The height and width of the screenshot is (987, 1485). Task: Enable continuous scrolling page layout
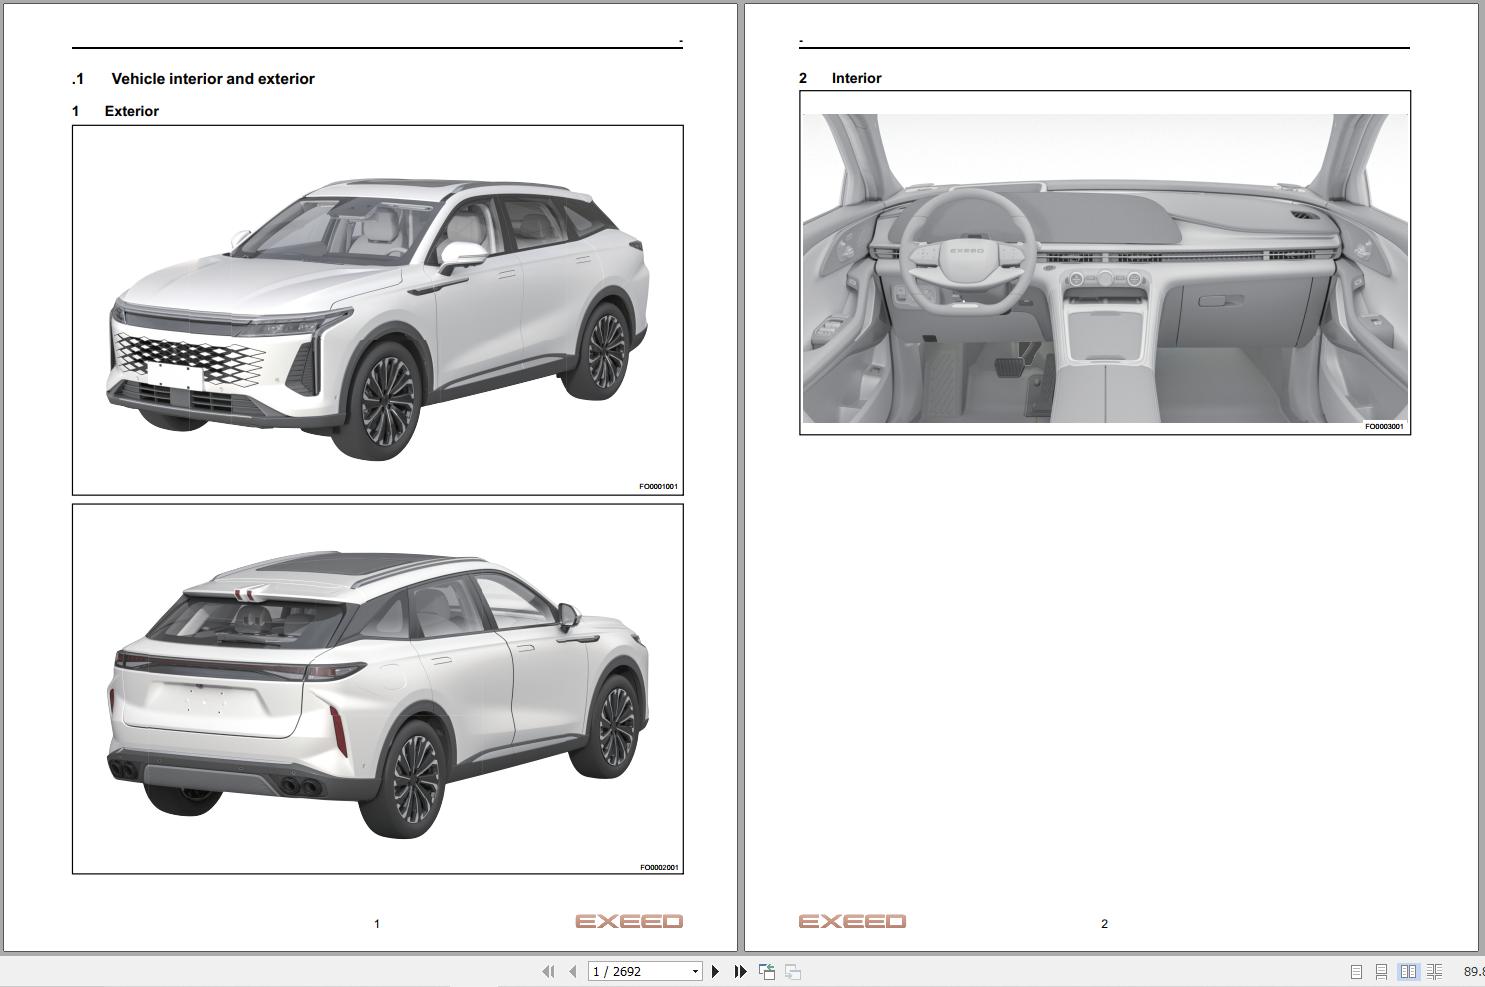point(1381,971)
